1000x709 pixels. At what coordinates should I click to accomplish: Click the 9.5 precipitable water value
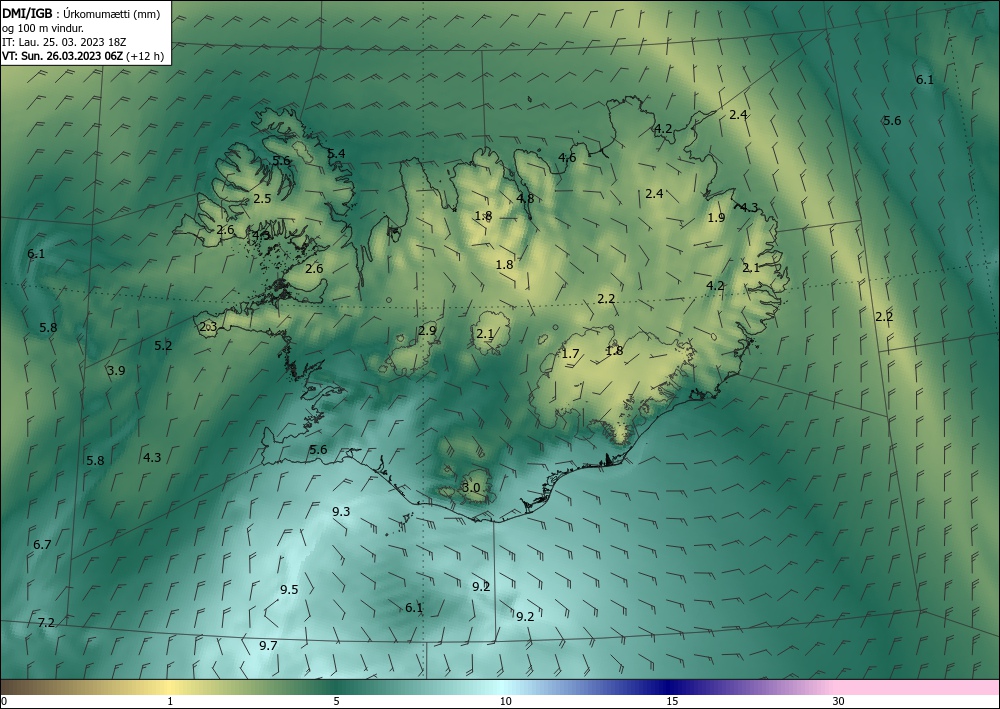[x=289, y=589]
